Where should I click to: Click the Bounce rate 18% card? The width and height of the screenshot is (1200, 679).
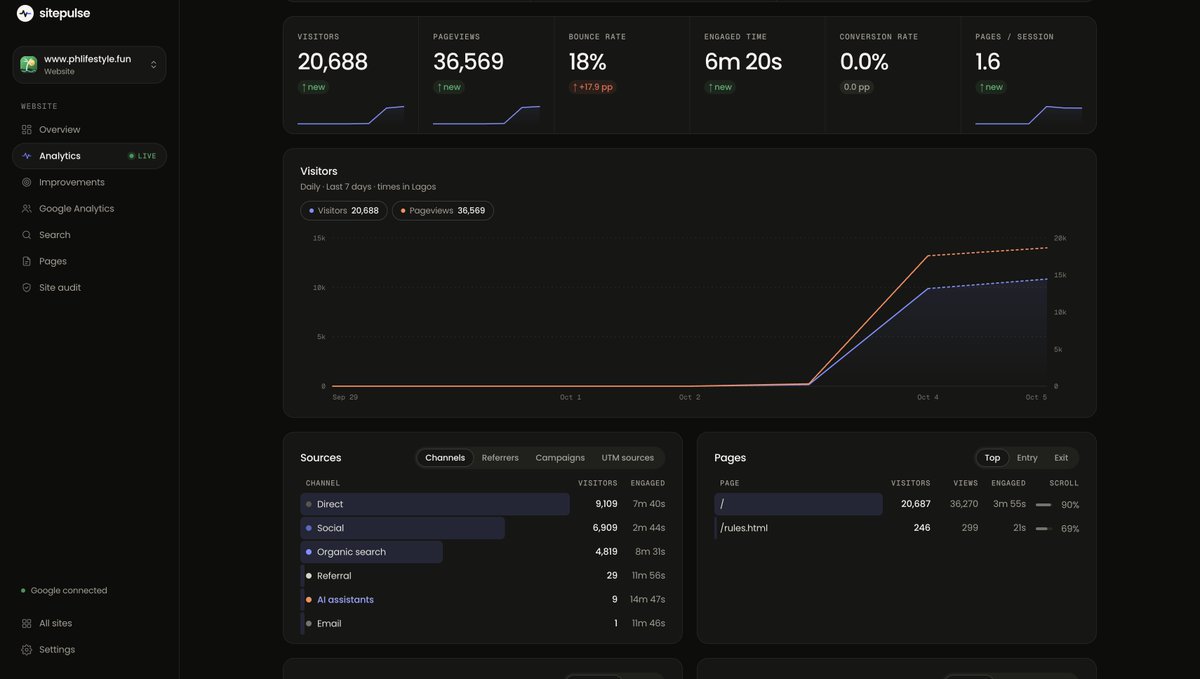tap(622, 75)
